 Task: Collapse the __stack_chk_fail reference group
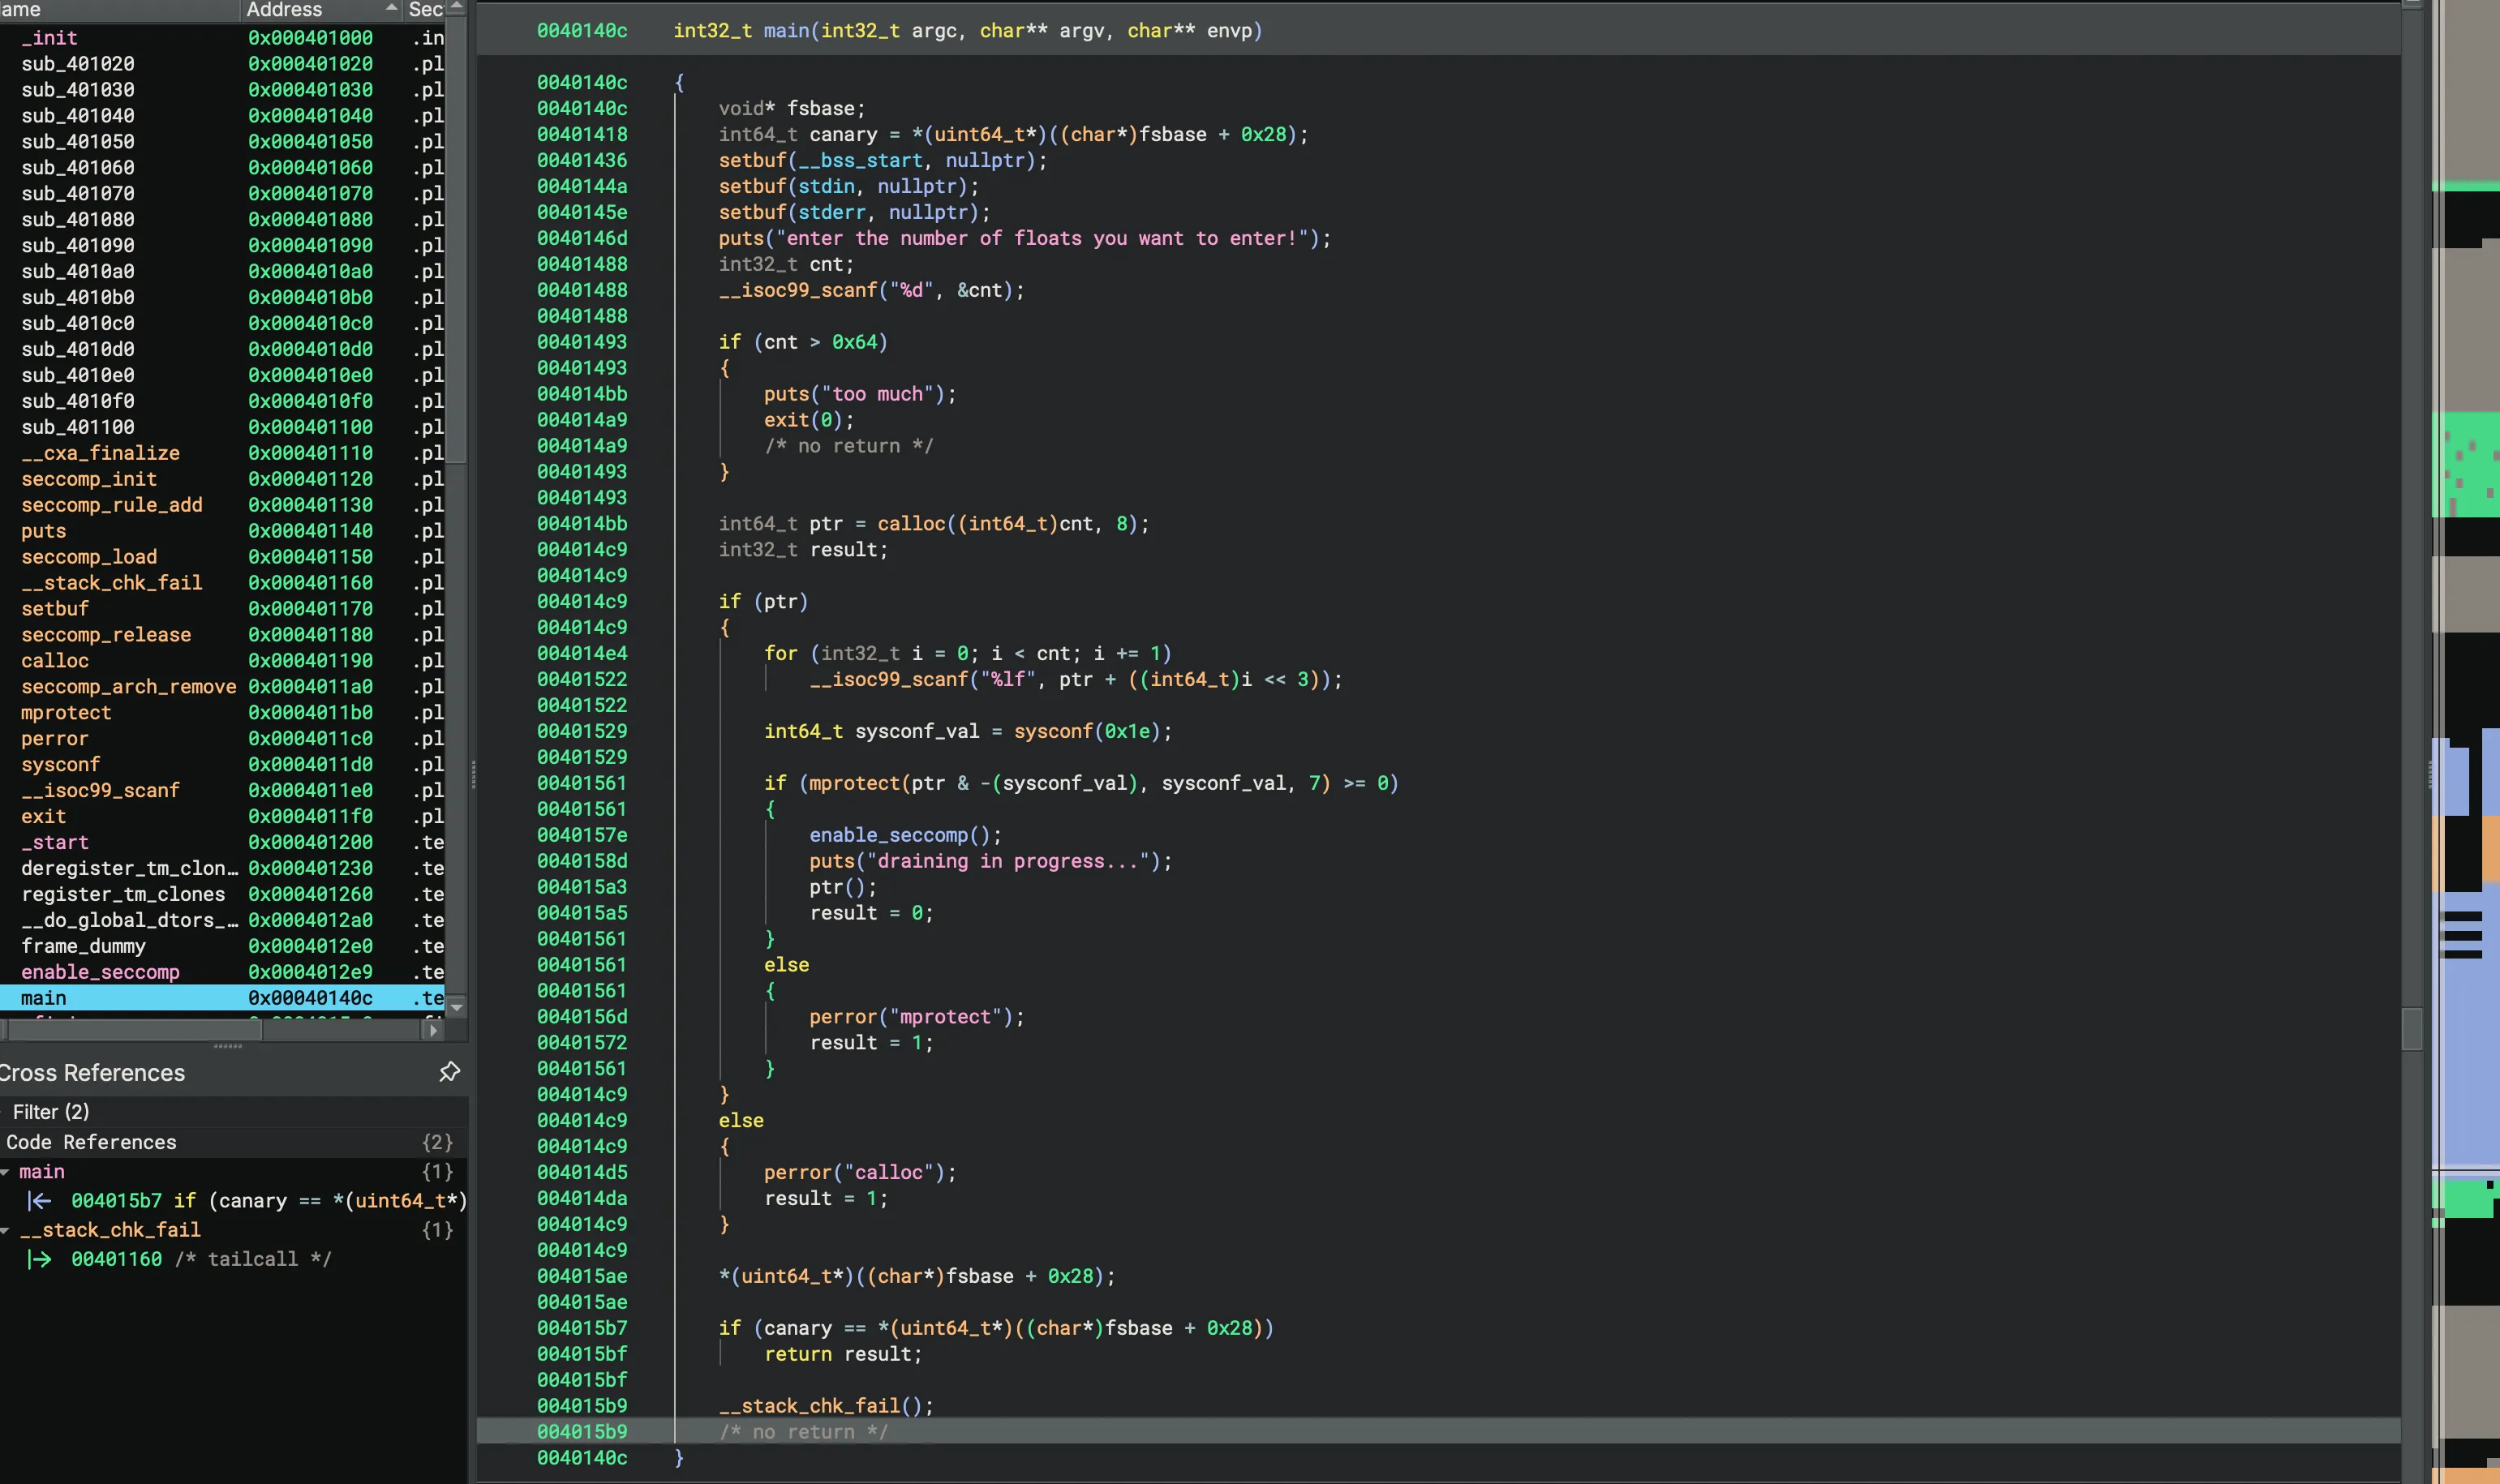pos(6,1230)
